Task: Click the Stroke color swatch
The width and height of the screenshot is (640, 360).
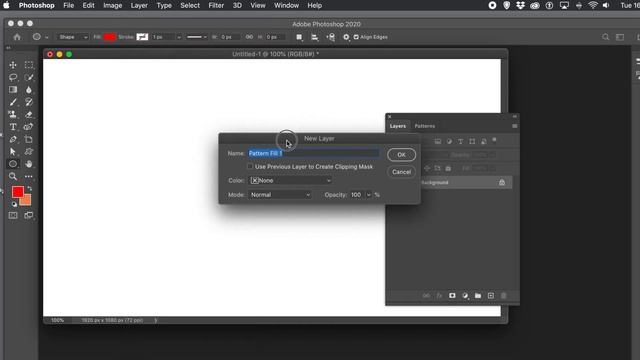Action: pyautogui.click(x=142, y=37)
